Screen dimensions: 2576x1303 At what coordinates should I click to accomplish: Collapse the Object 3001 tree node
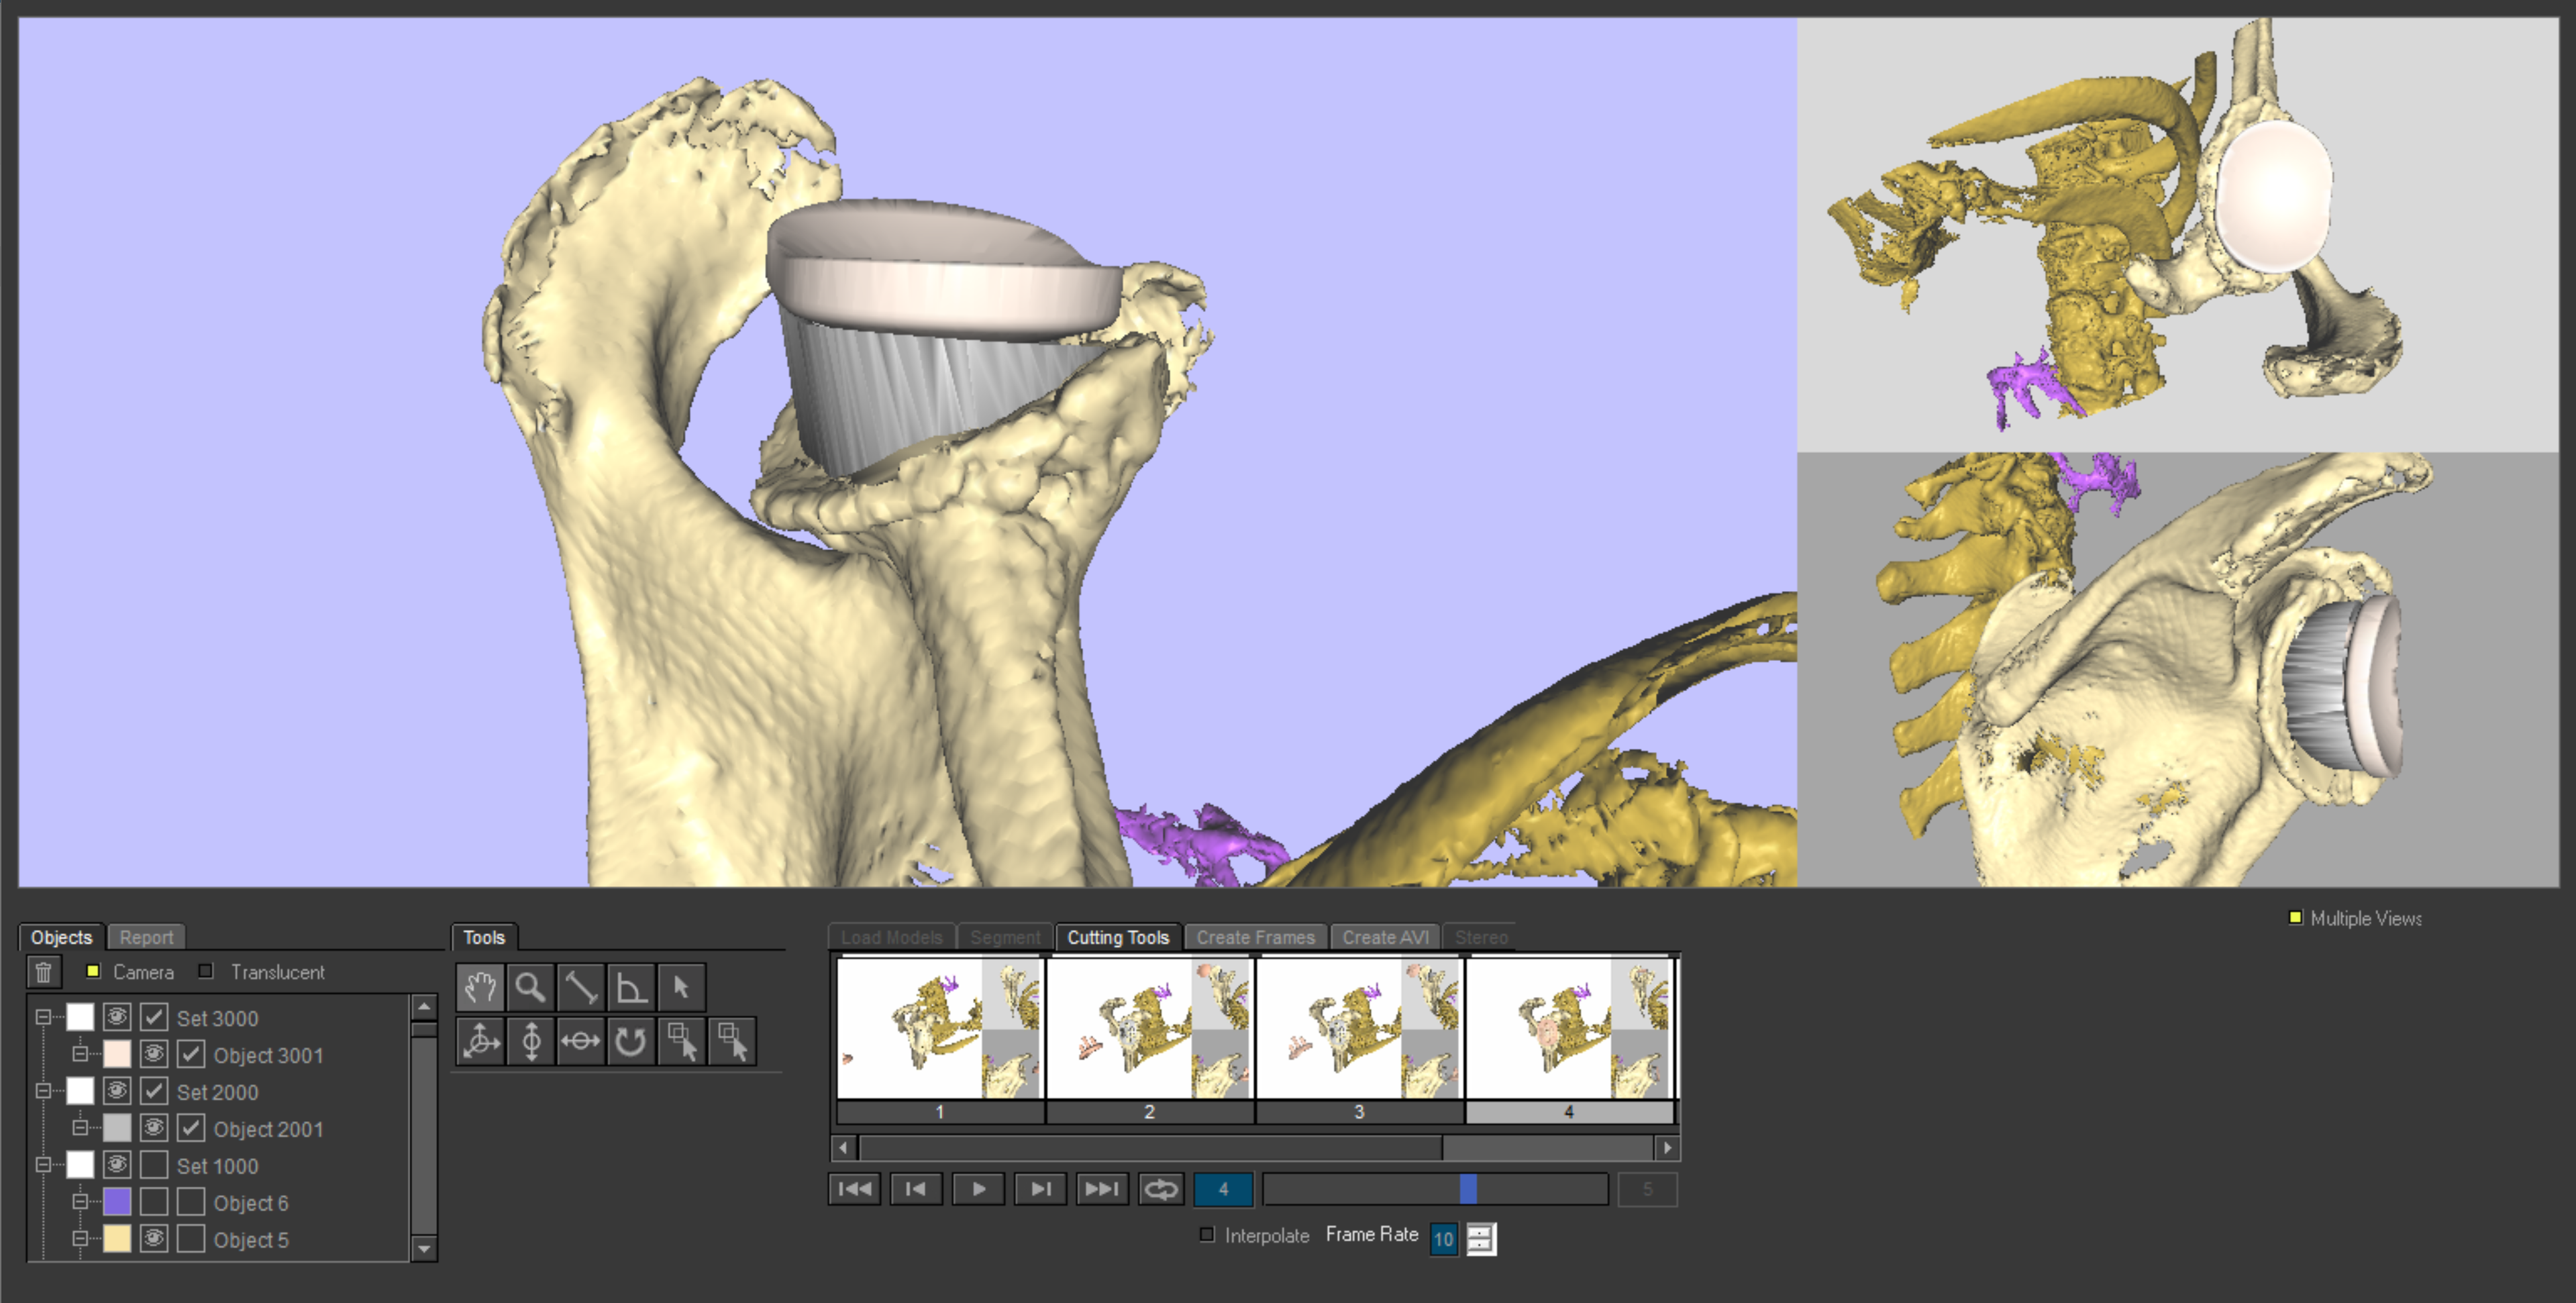click(x=80, y=1054)
